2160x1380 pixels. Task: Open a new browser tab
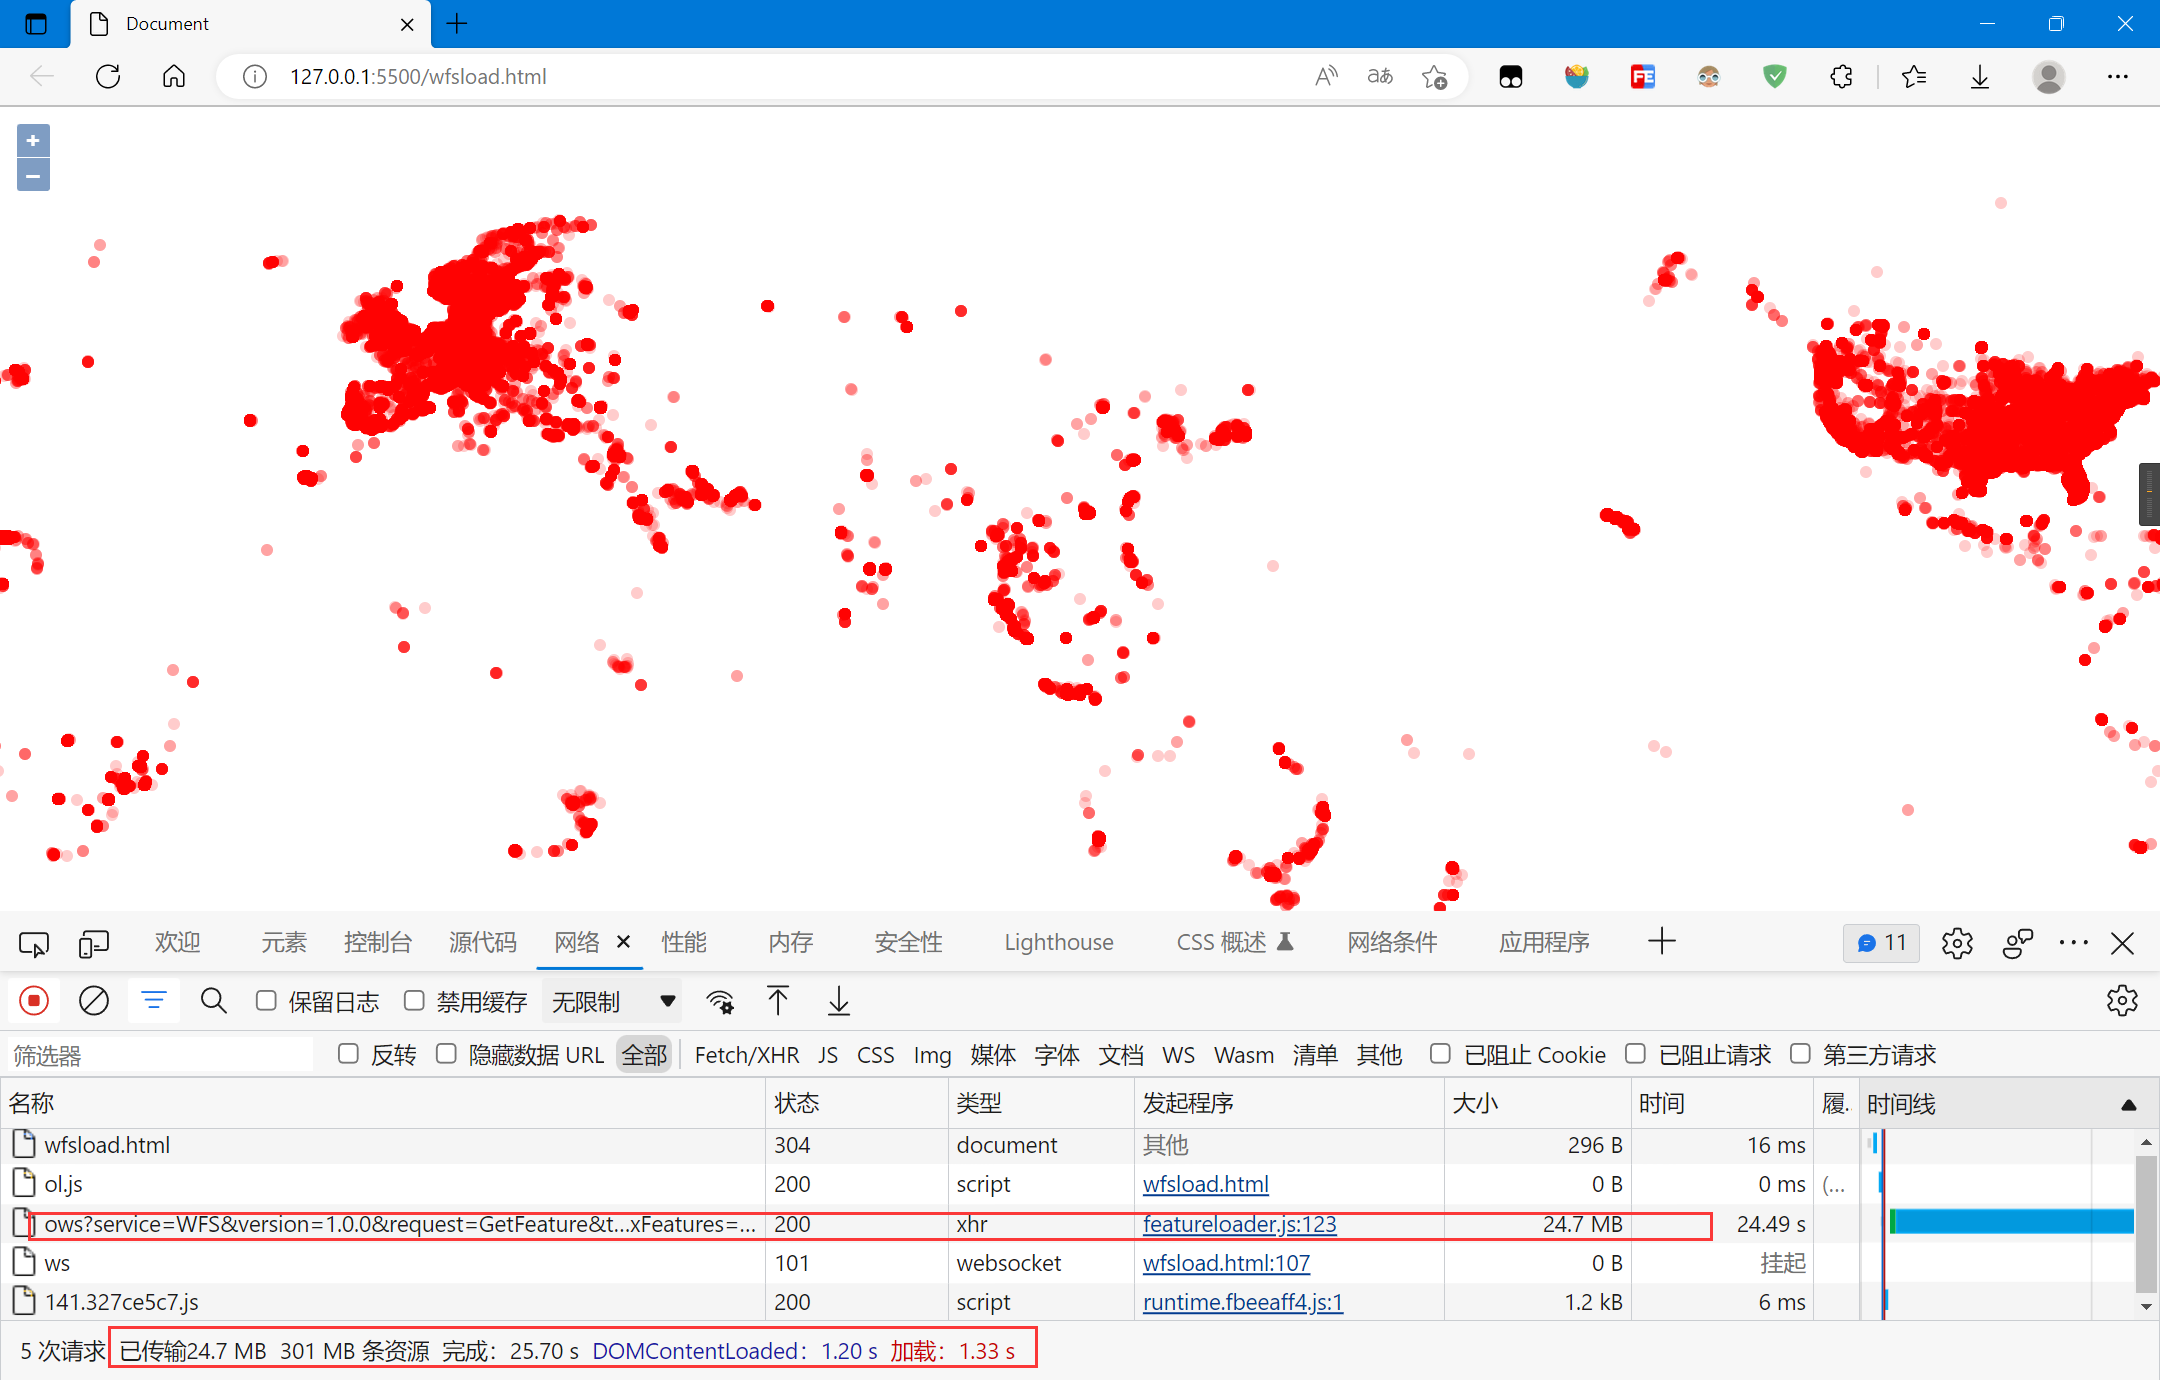click(457, 23)
